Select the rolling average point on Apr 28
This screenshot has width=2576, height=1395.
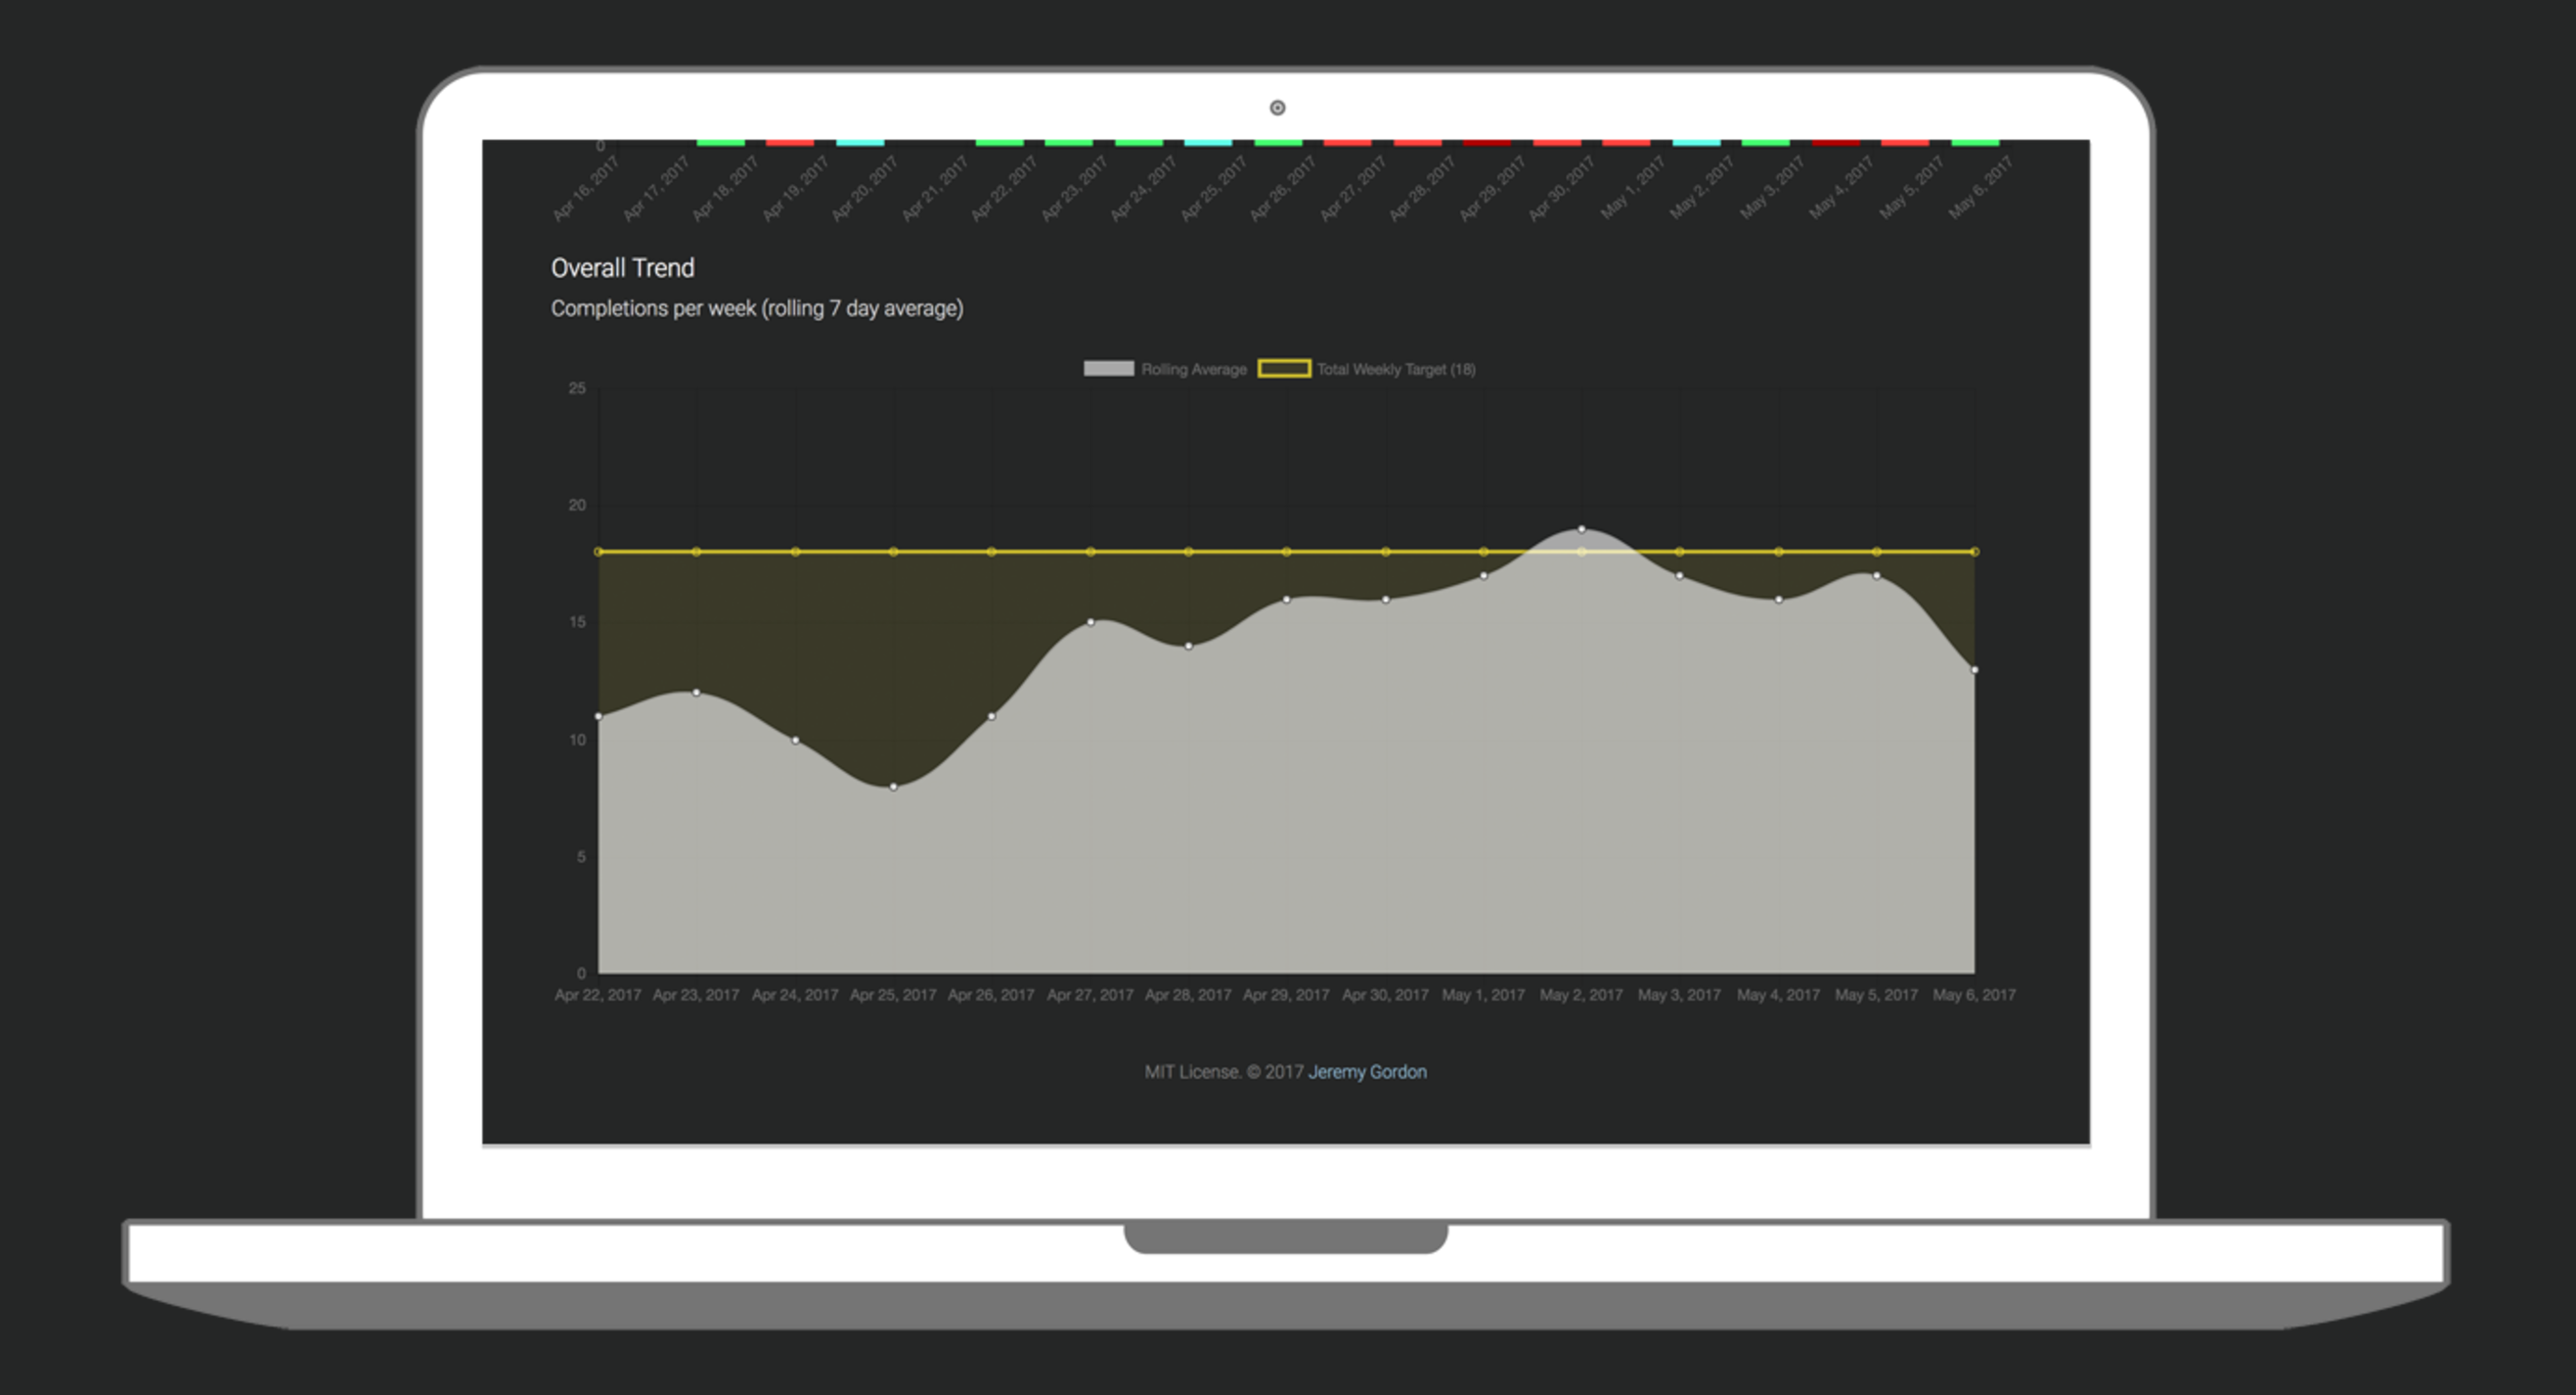coord(1188,646)
